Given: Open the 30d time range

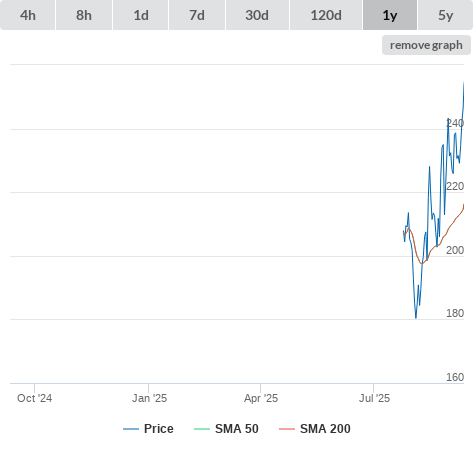Looking at the screenshot, I should (x=257, y=15).
